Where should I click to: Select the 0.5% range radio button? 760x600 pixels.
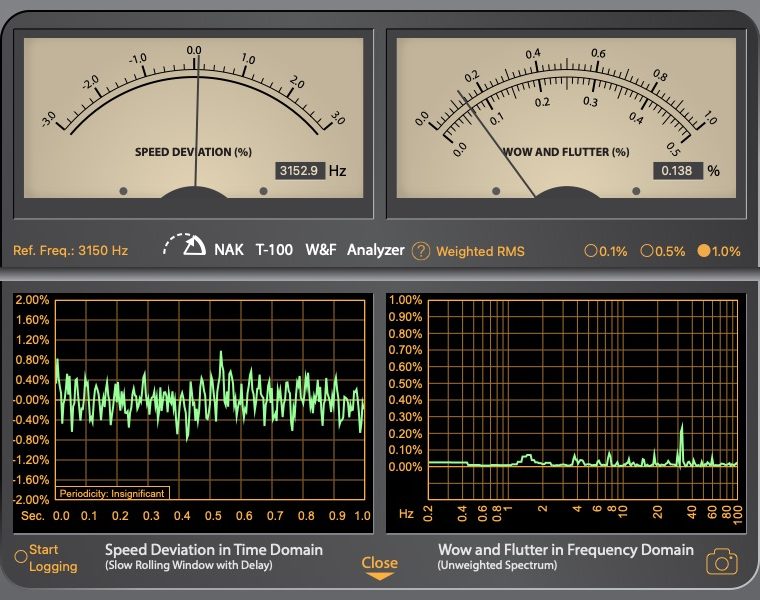[x=647, y=251]
